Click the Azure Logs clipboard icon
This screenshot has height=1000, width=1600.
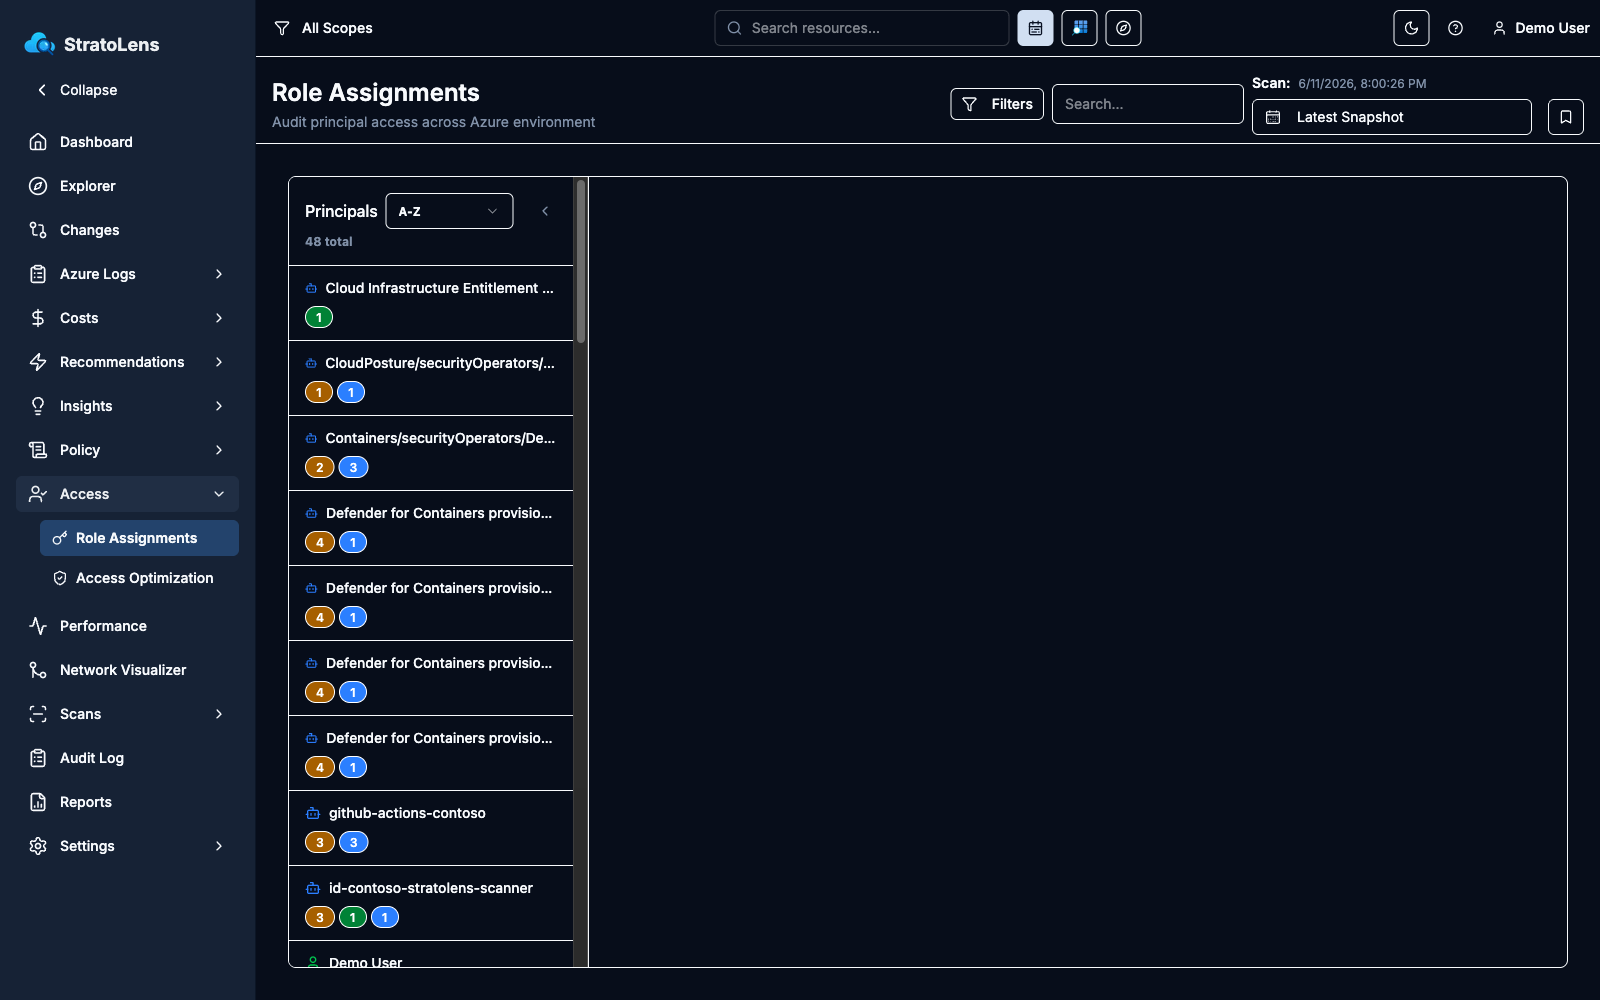click(x=38, y=274)
